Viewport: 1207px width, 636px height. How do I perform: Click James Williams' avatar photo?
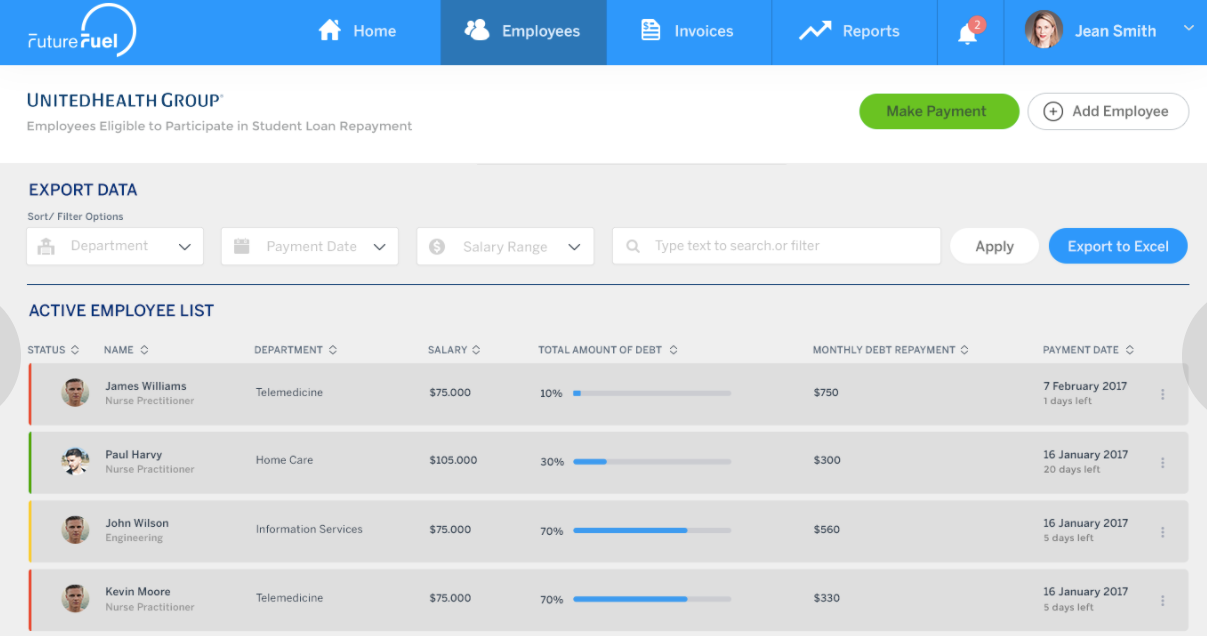pyautogui.click(x=75, y=393)
